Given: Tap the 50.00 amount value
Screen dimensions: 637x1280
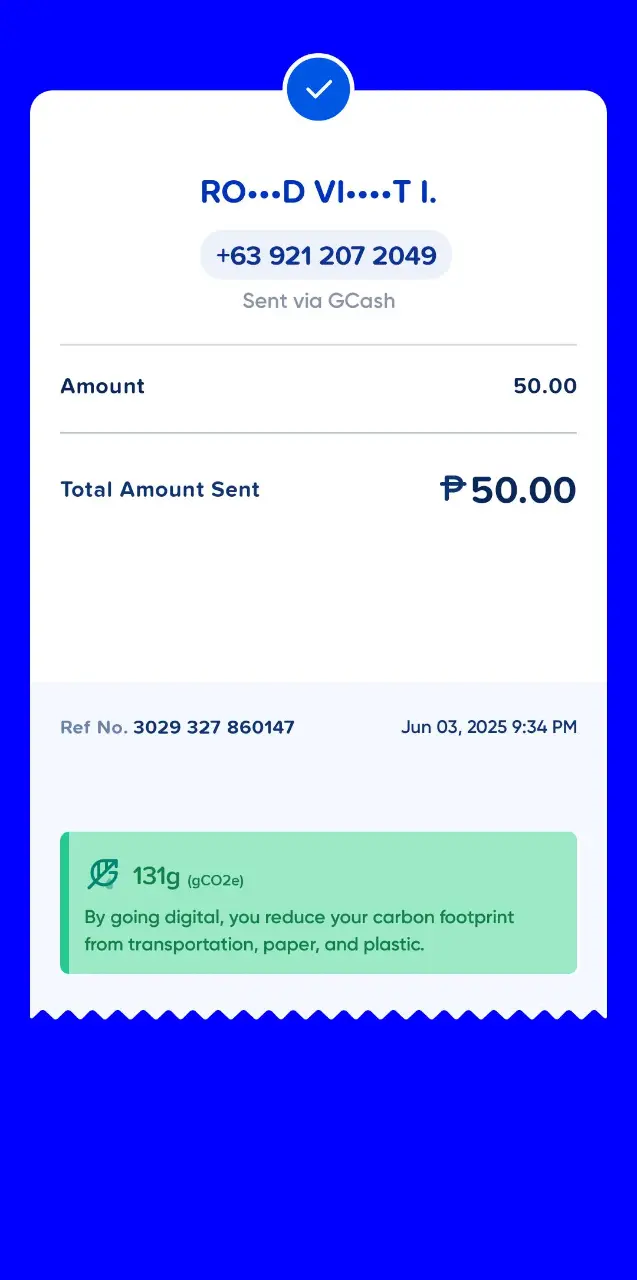Looking at the screenshot, I should click(545, 386).
